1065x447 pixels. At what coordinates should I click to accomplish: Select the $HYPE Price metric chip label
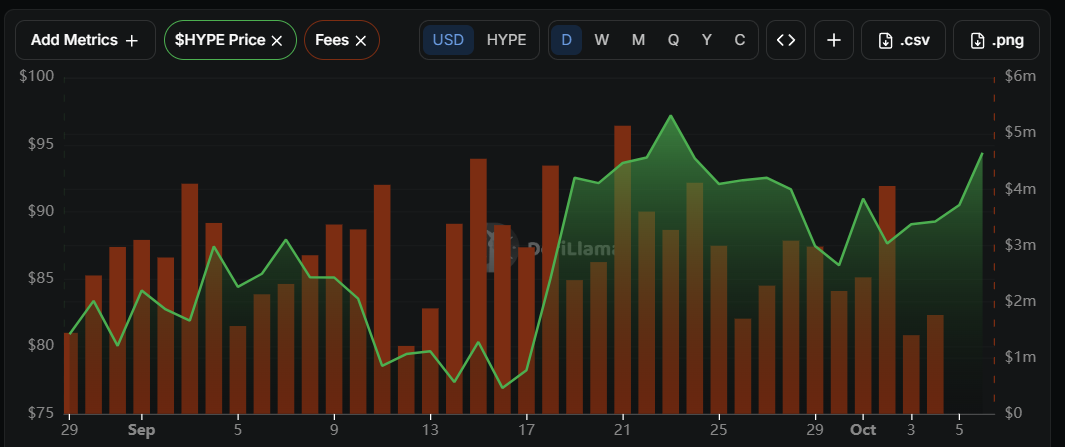pos(220,40)
